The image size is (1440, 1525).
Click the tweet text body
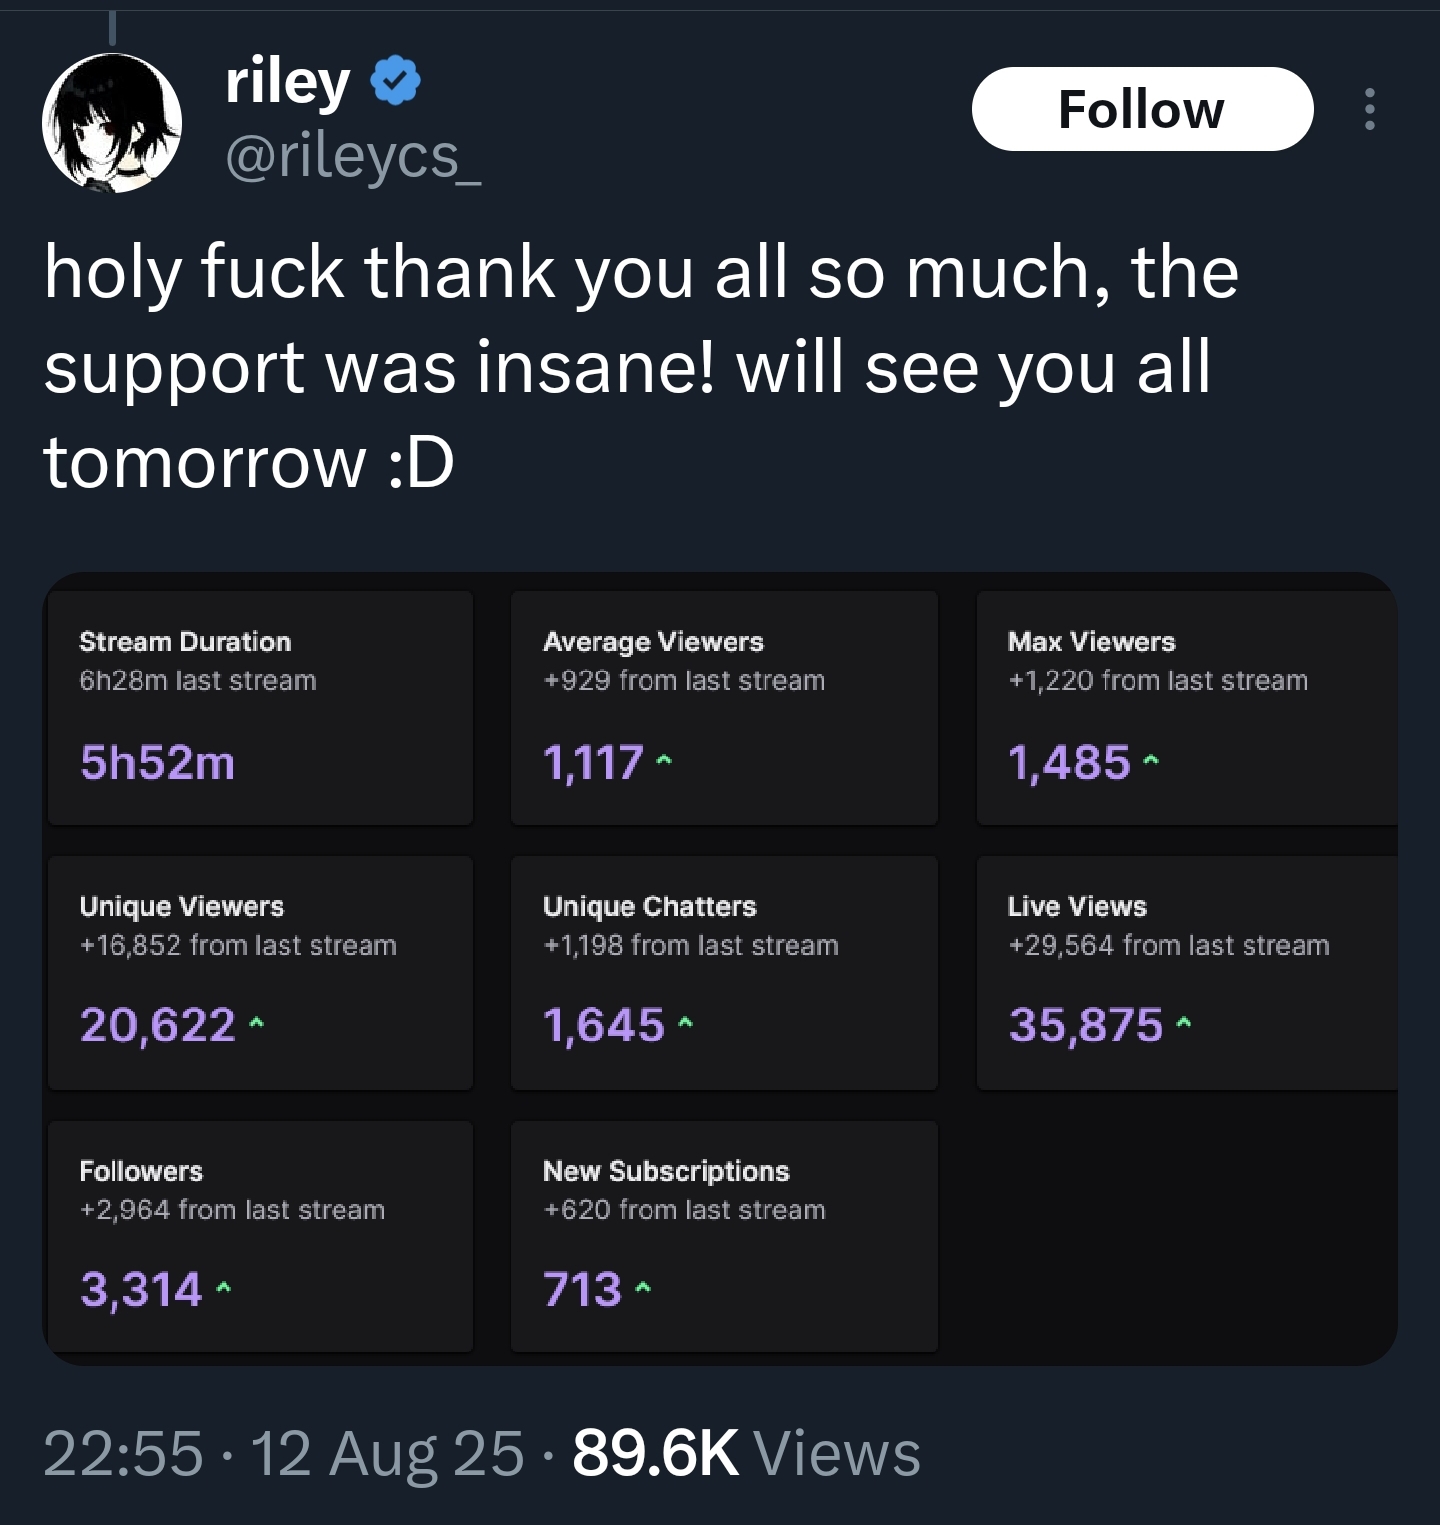point(641,367)
